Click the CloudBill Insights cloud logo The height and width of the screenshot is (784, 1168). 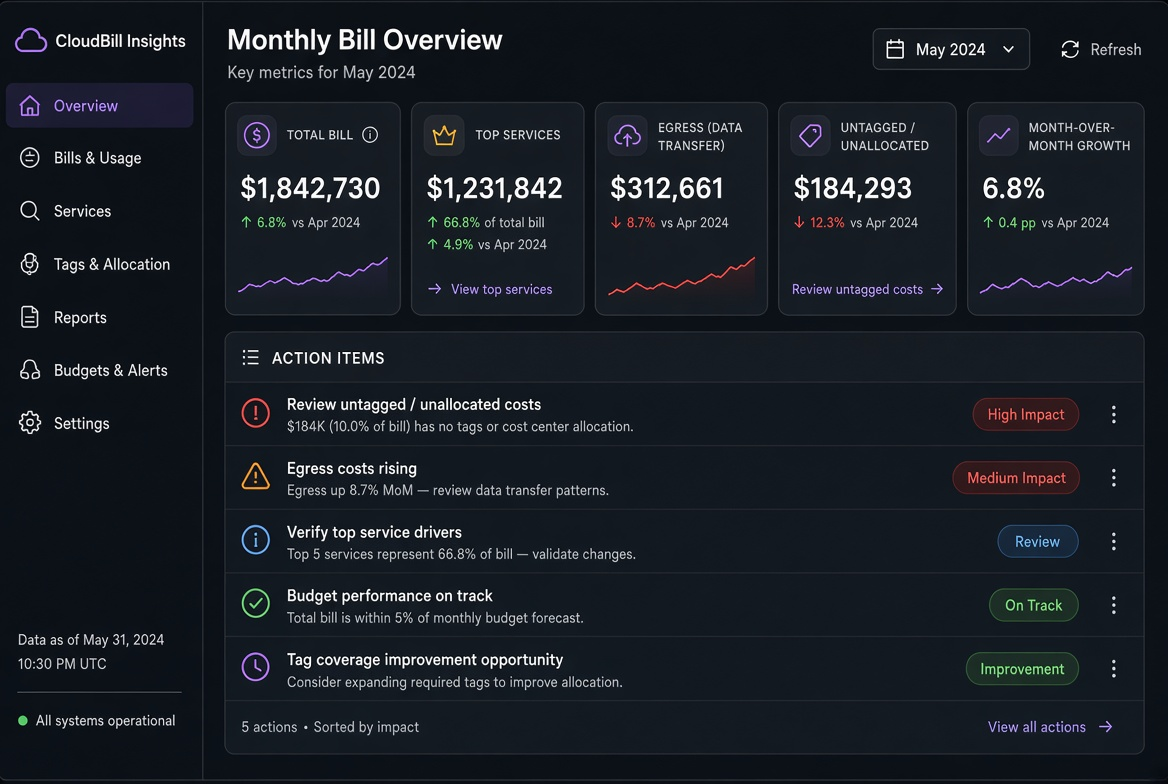pyautogui.click(x=31, y=41)
